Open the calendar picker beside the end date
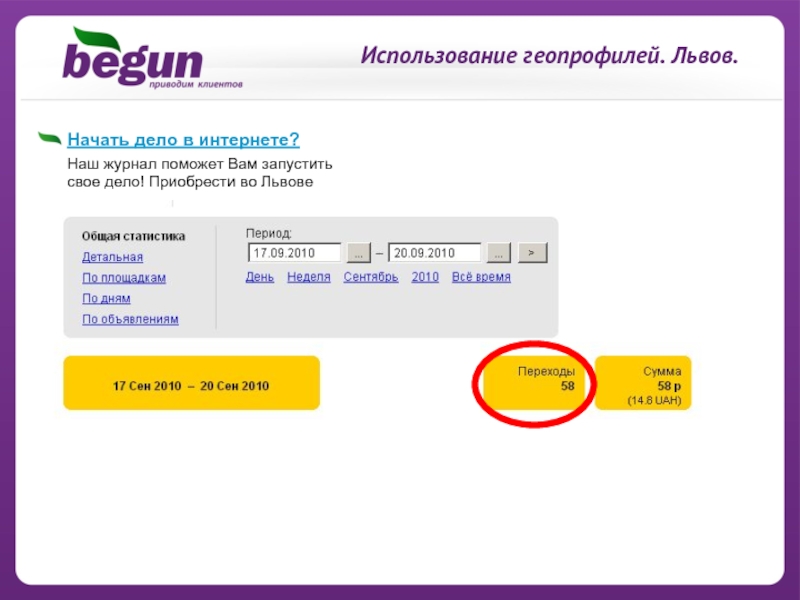800x600 pixels. coord(498,253)
